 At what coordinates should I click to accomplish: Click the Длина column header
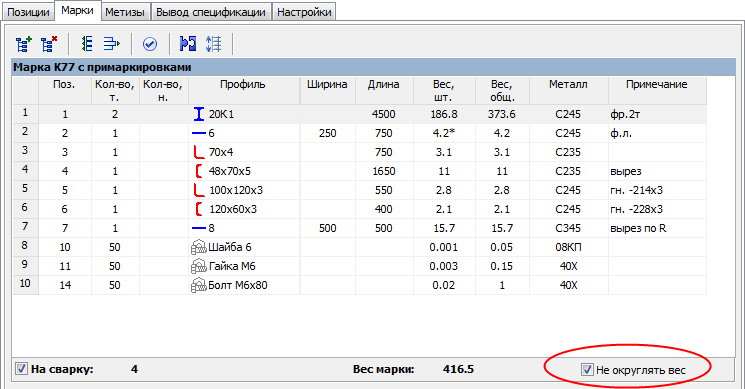(x=384, y=91)
